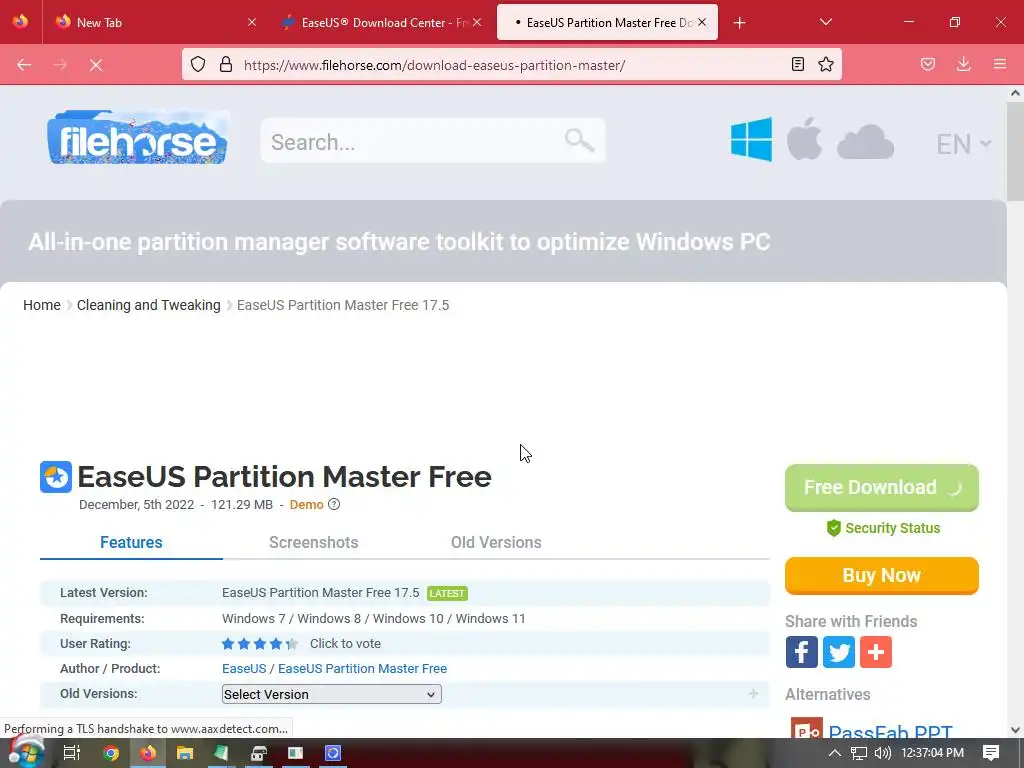Viewport: 1024px width, 768px height.
Task: Go back using the back arrow
Action: [24, 65]
